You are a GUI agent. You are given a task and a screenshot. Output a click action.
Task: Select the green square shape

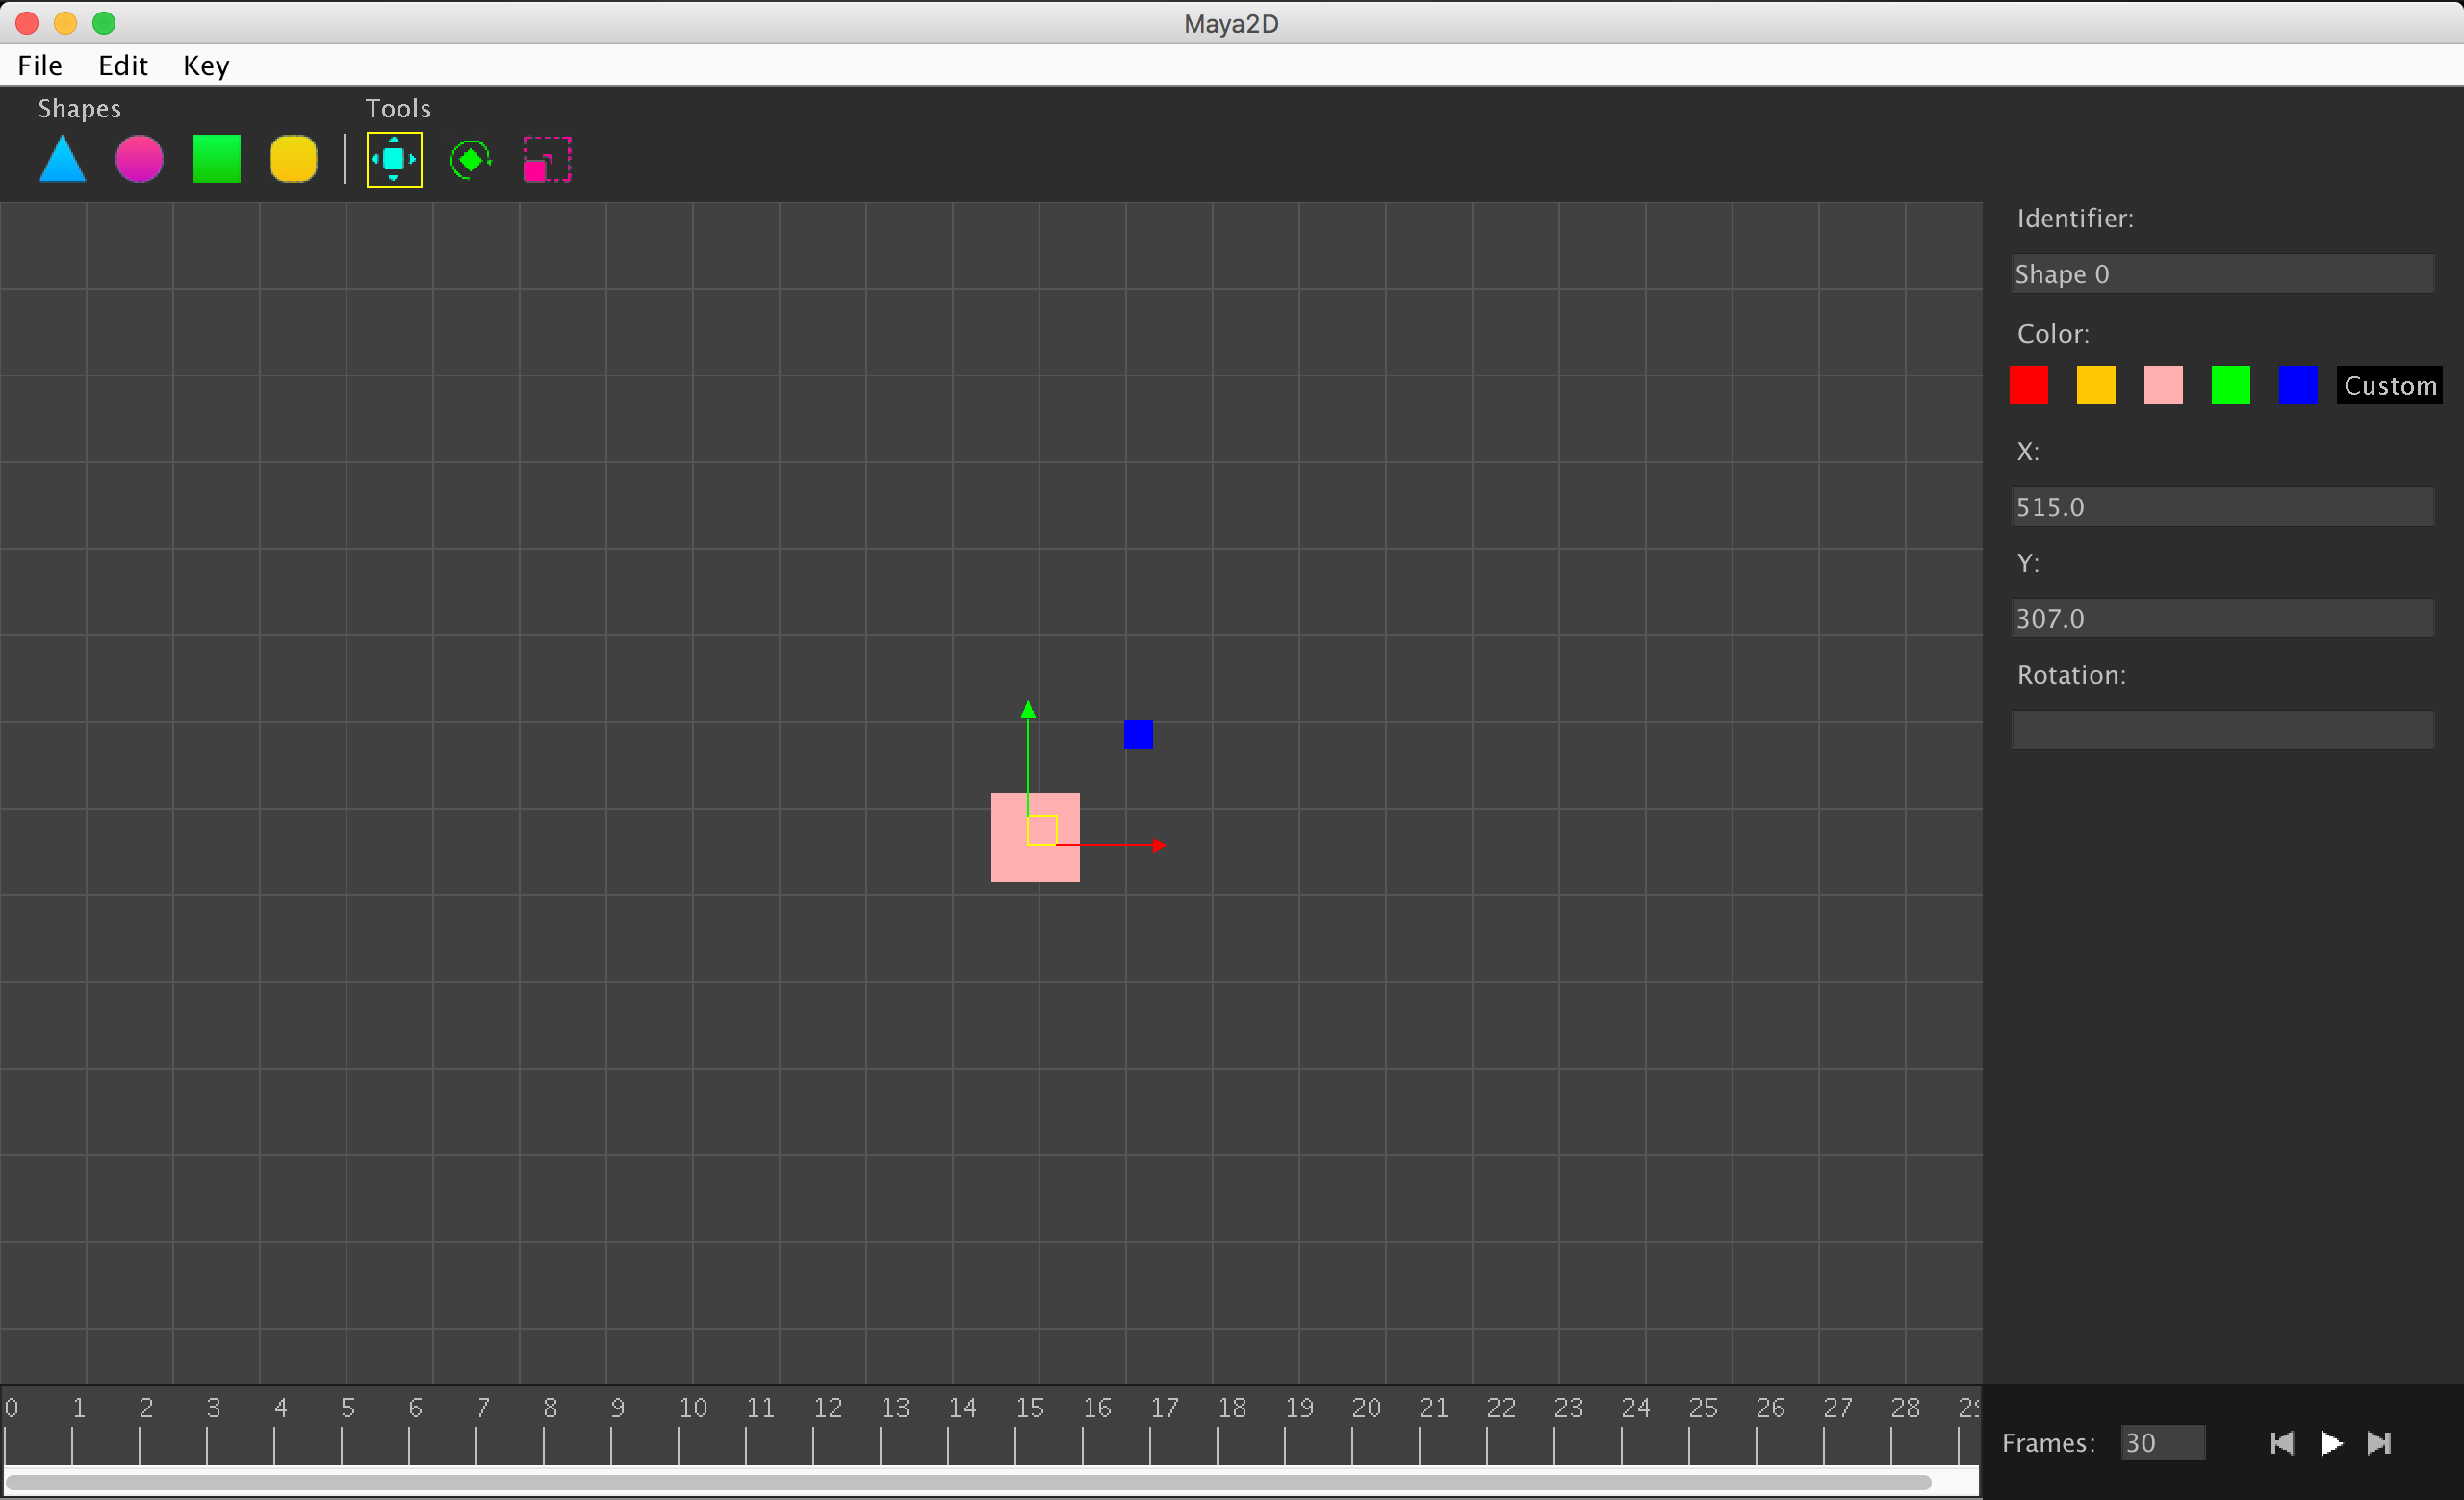216,159
